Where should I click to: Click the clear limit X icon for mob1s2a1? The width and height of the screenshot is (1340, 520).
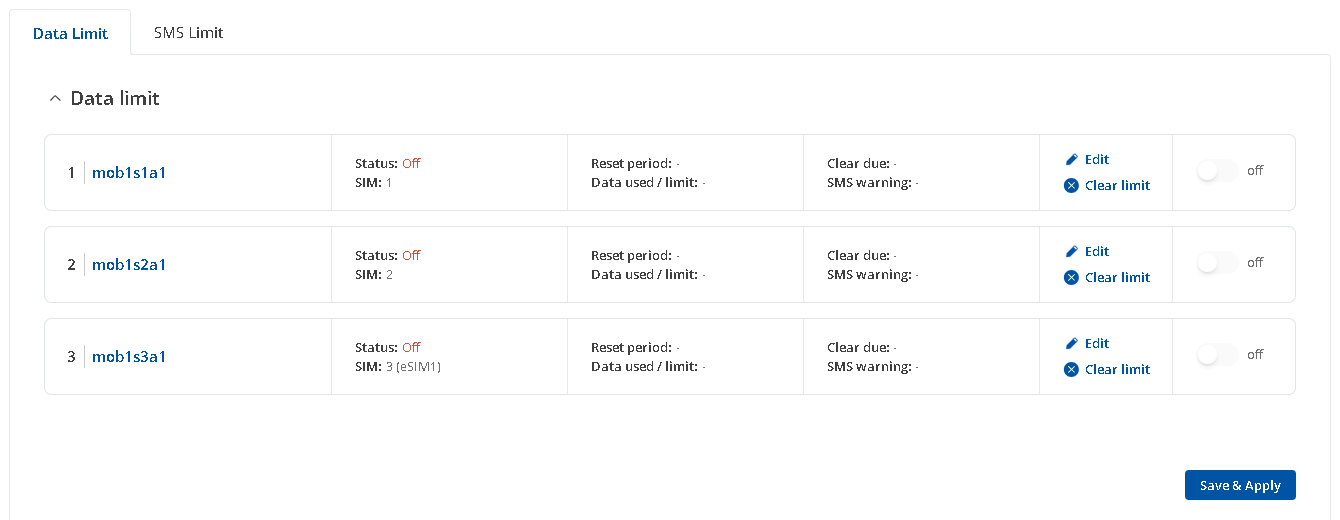tap(1071, 278)
